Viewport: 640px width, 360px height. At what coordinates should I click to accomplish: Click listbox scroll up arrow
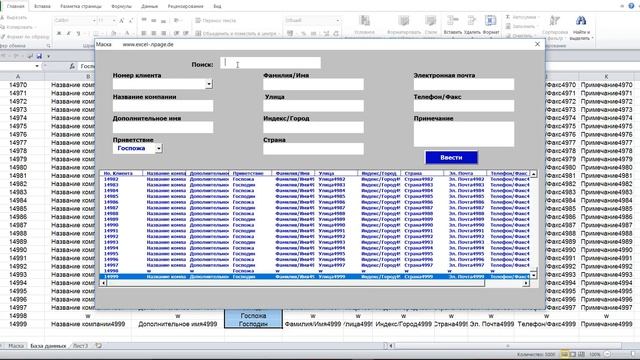point(533,174)
